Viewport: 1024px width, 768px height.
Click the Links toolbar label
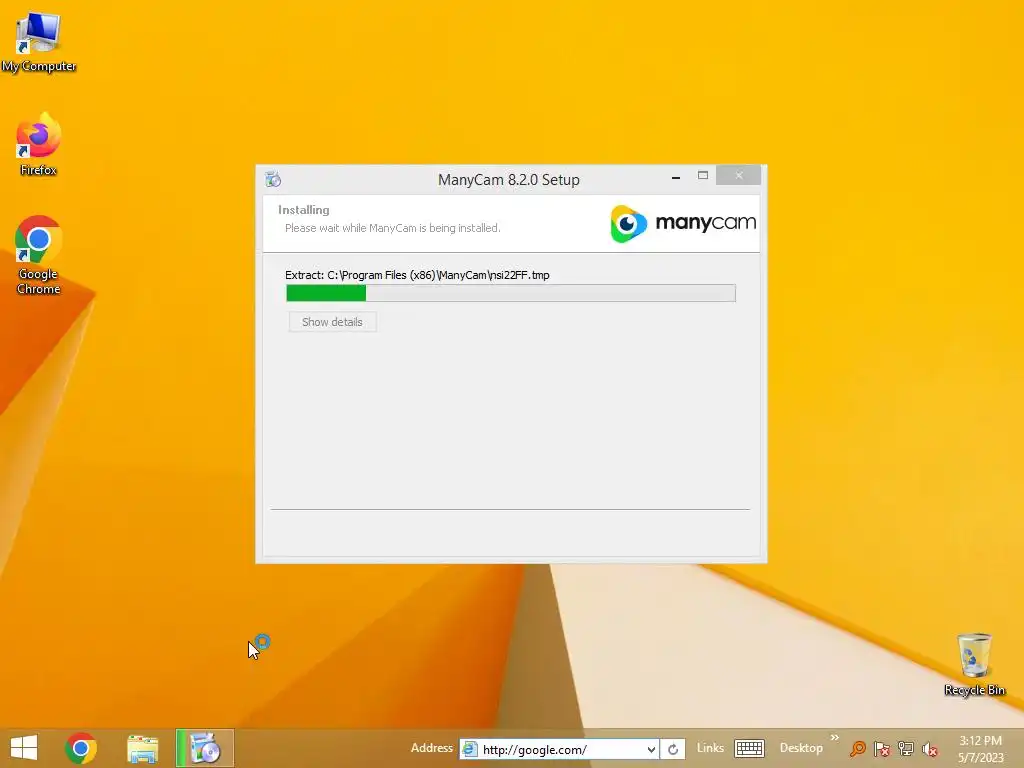[x=710, y=748]
